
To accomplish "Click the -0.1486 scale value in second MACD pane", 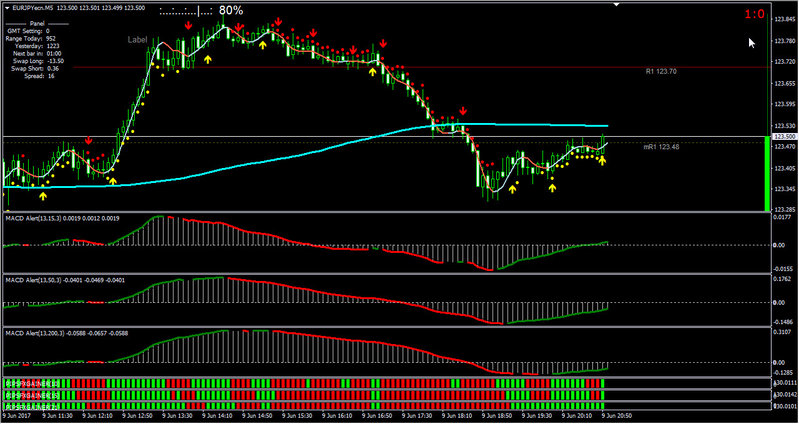I will (783, 322).
